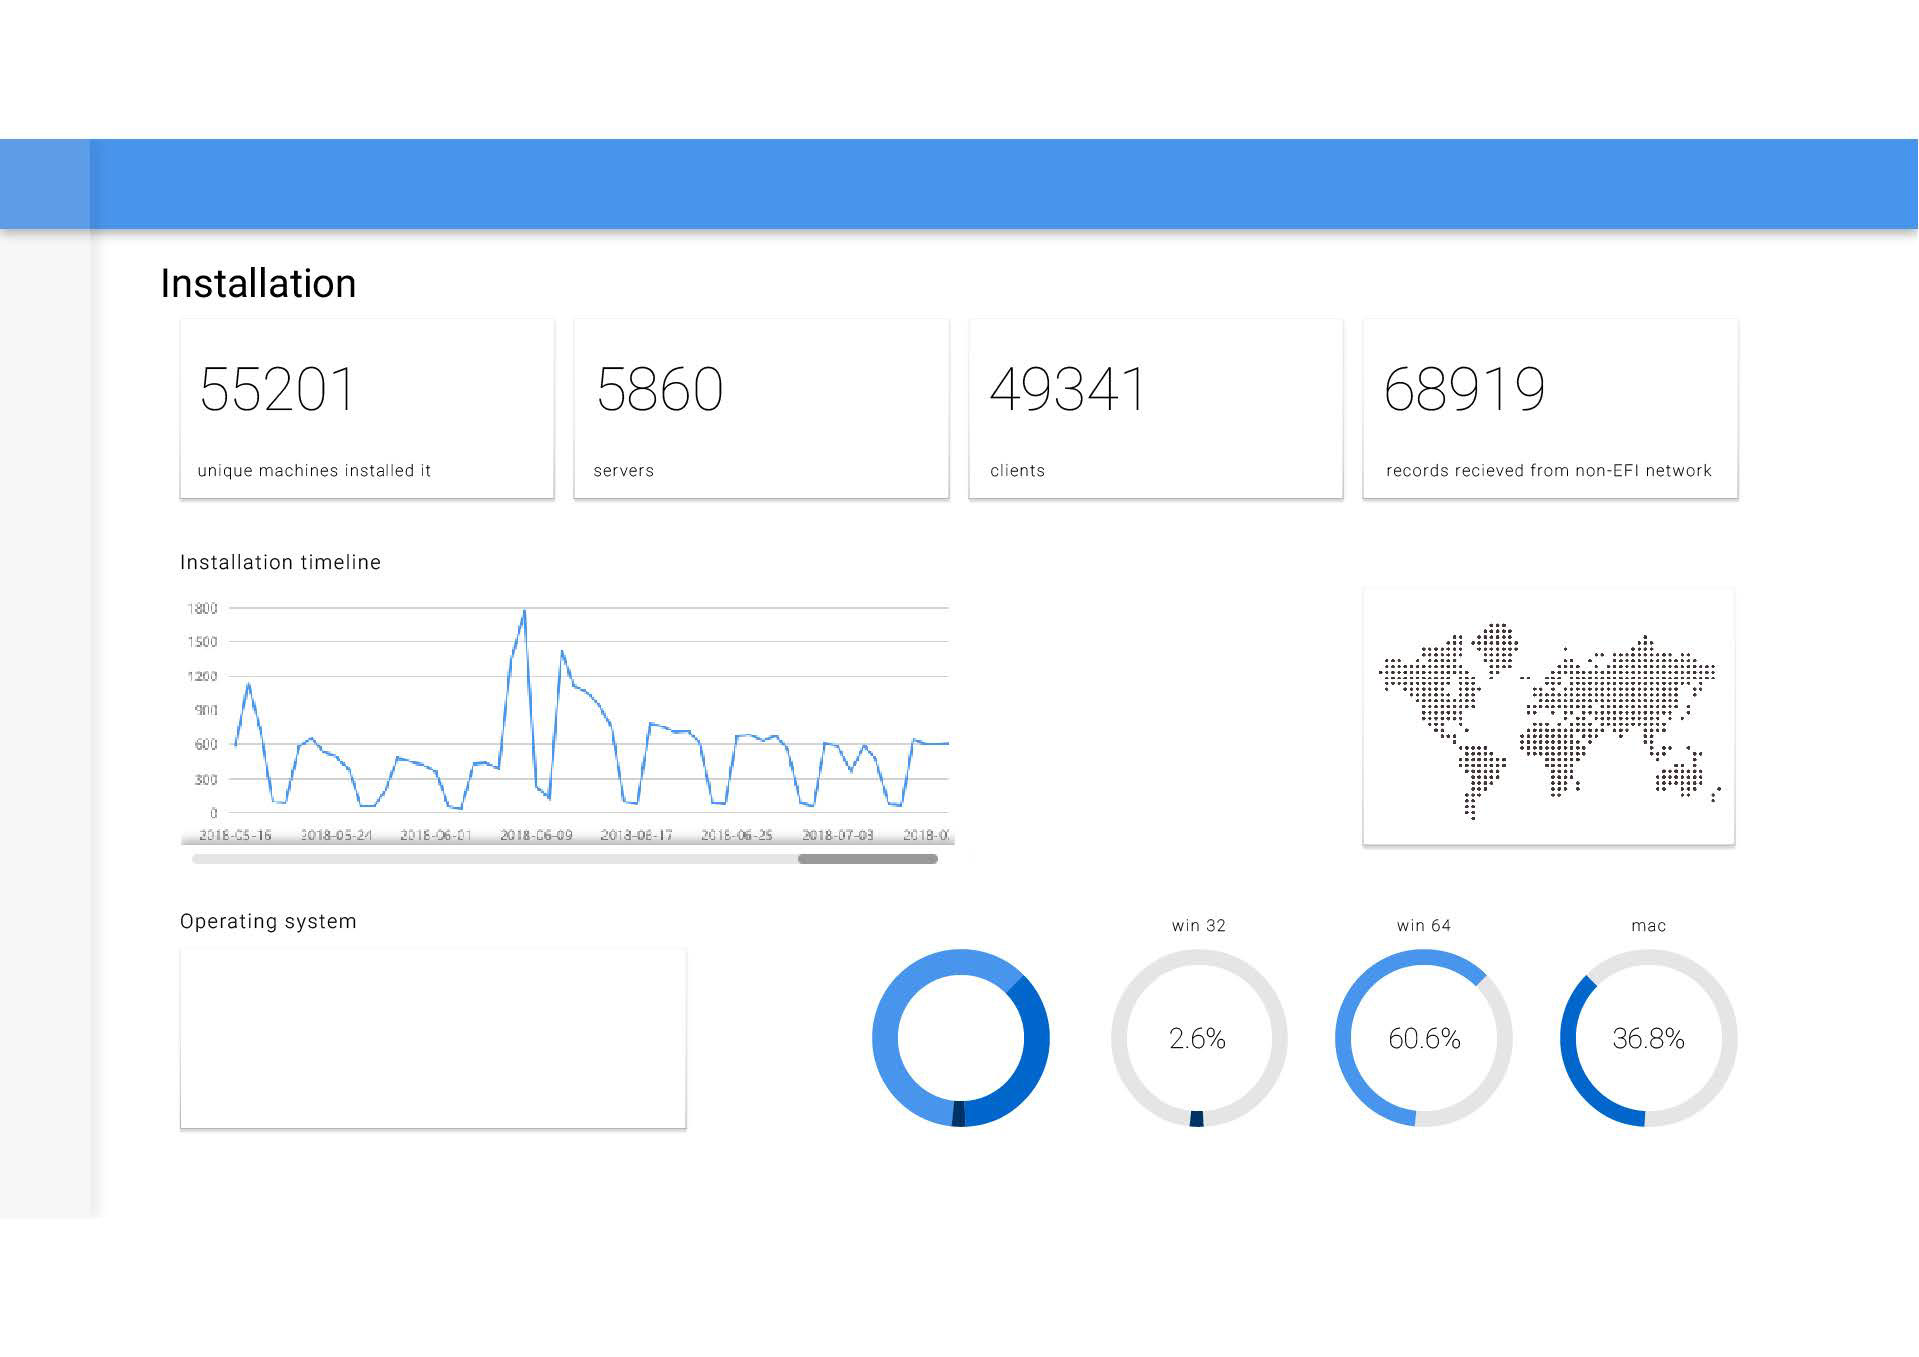Click the timeline horizontal scrollbar thumb
1919x1357 pixels.
click(x=868, y=859)
